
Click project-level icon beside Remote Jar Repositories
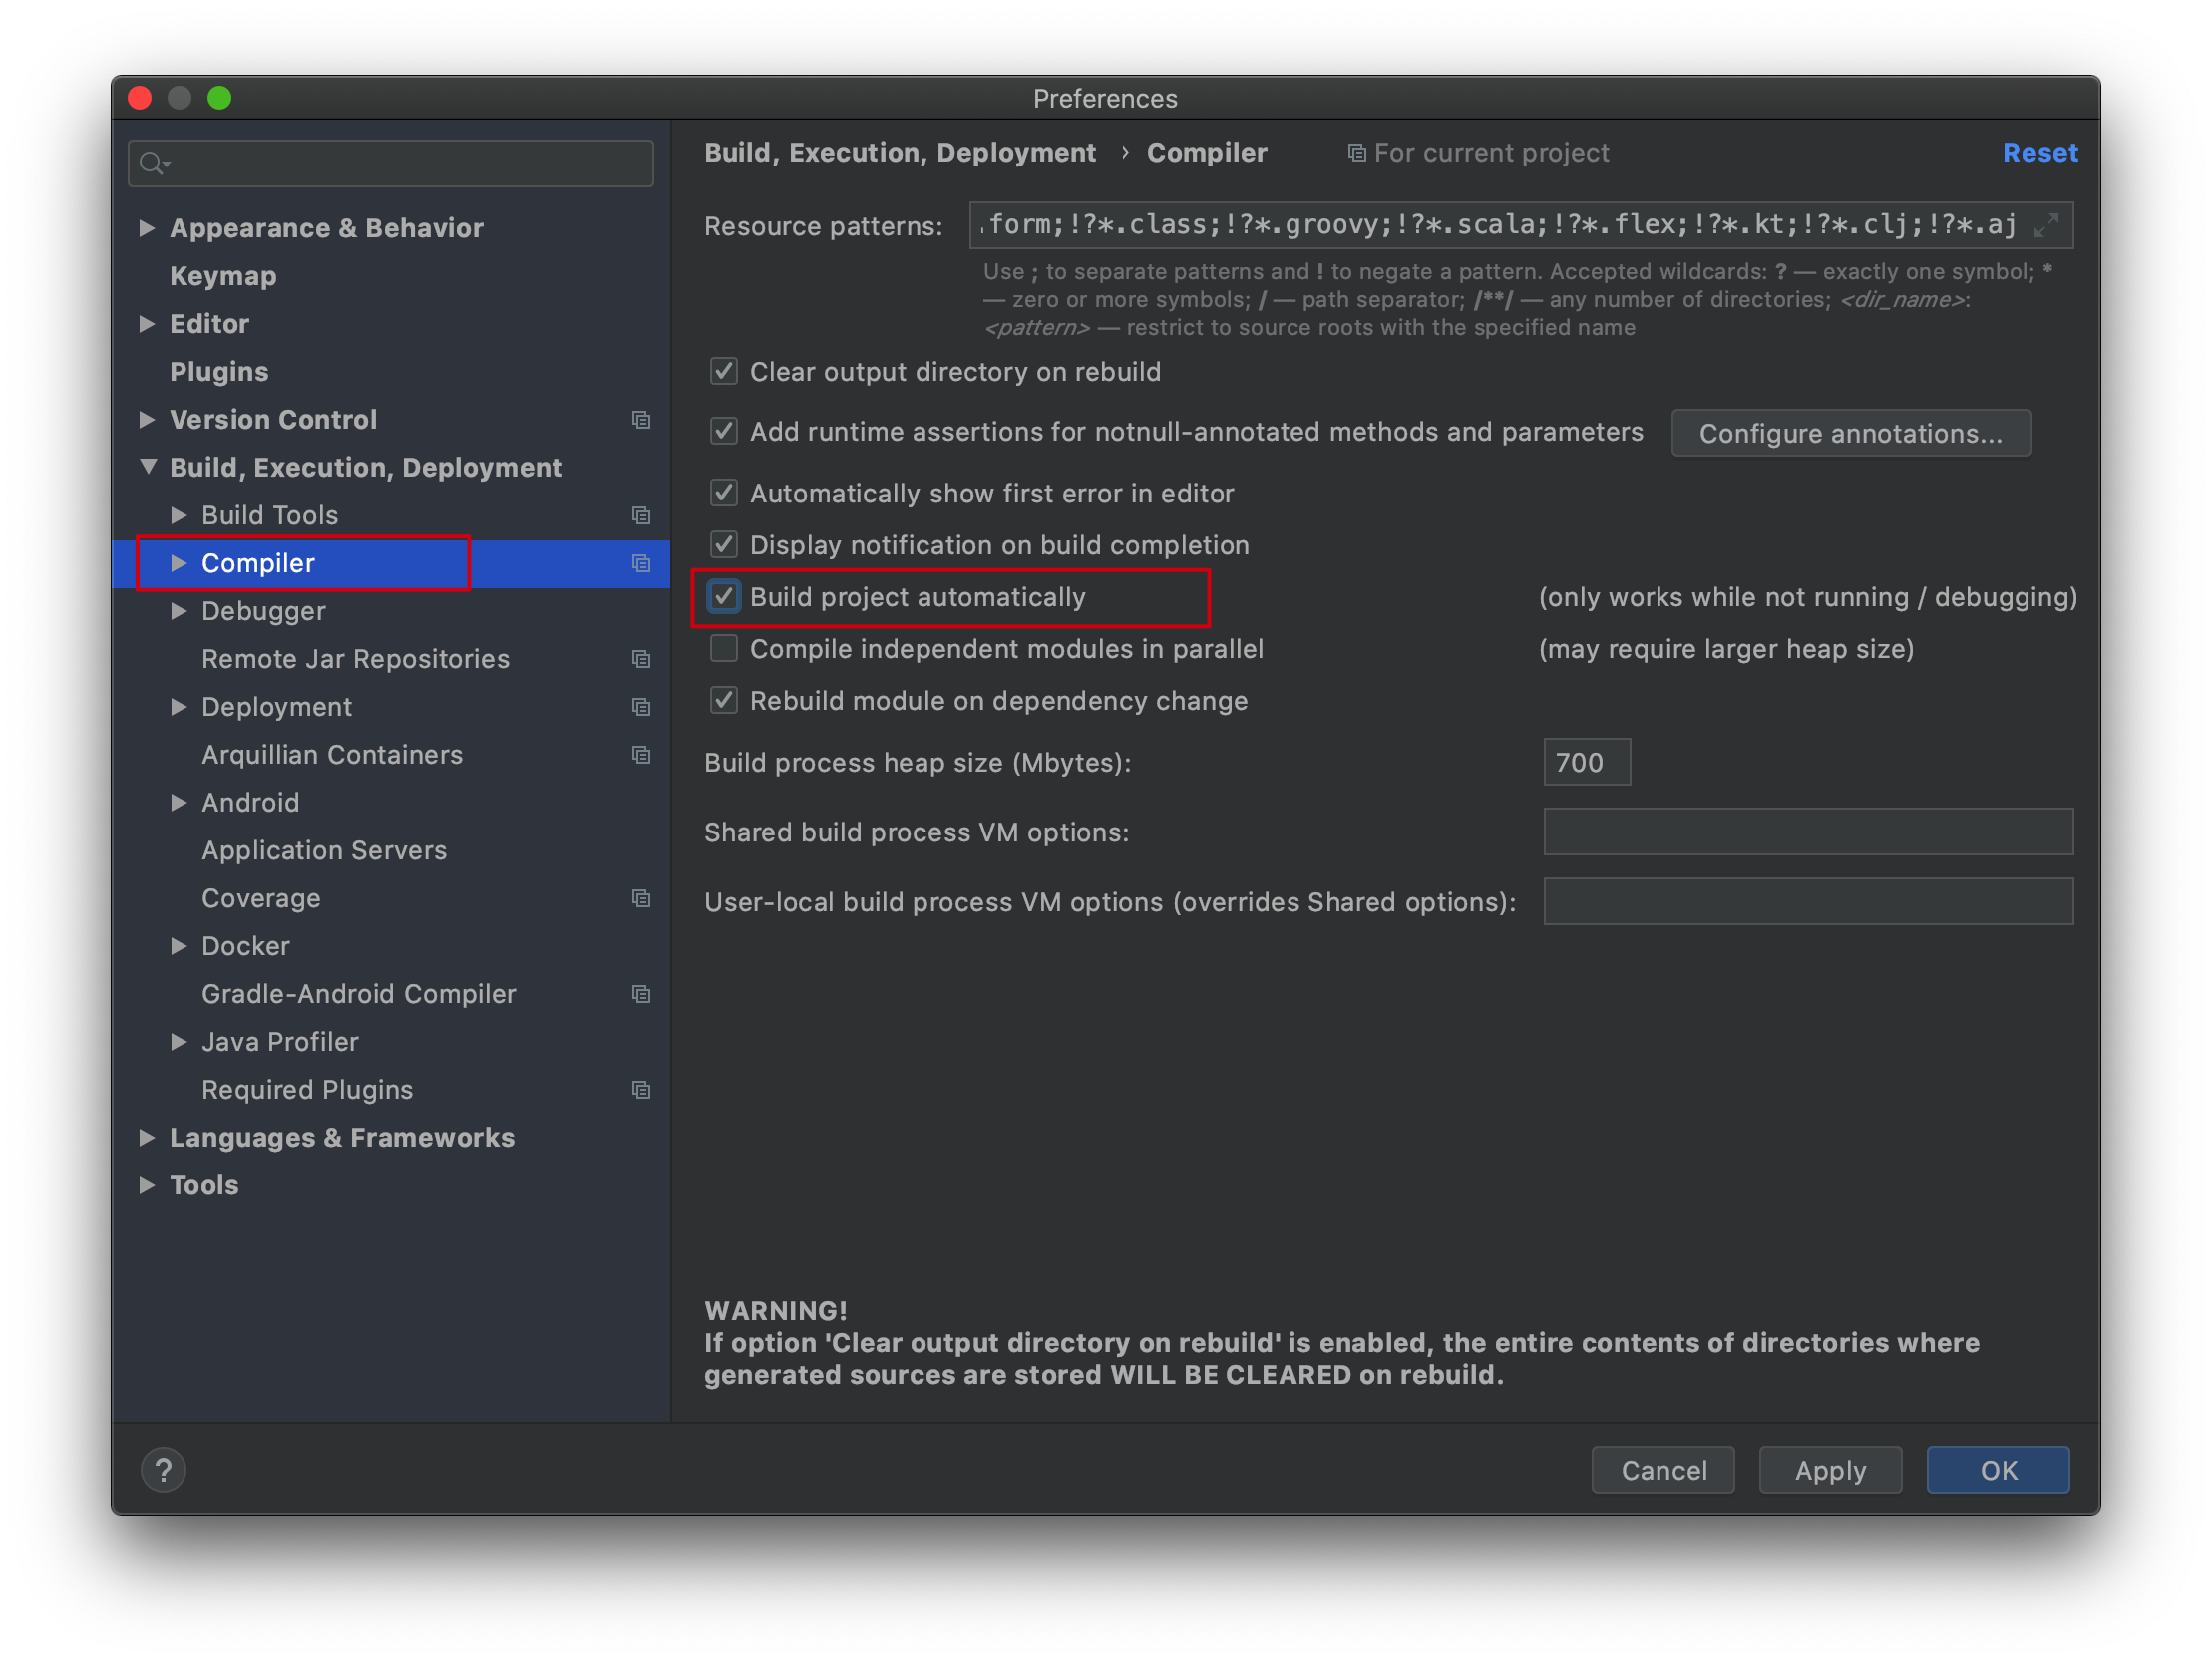click(x=641, y=660)
